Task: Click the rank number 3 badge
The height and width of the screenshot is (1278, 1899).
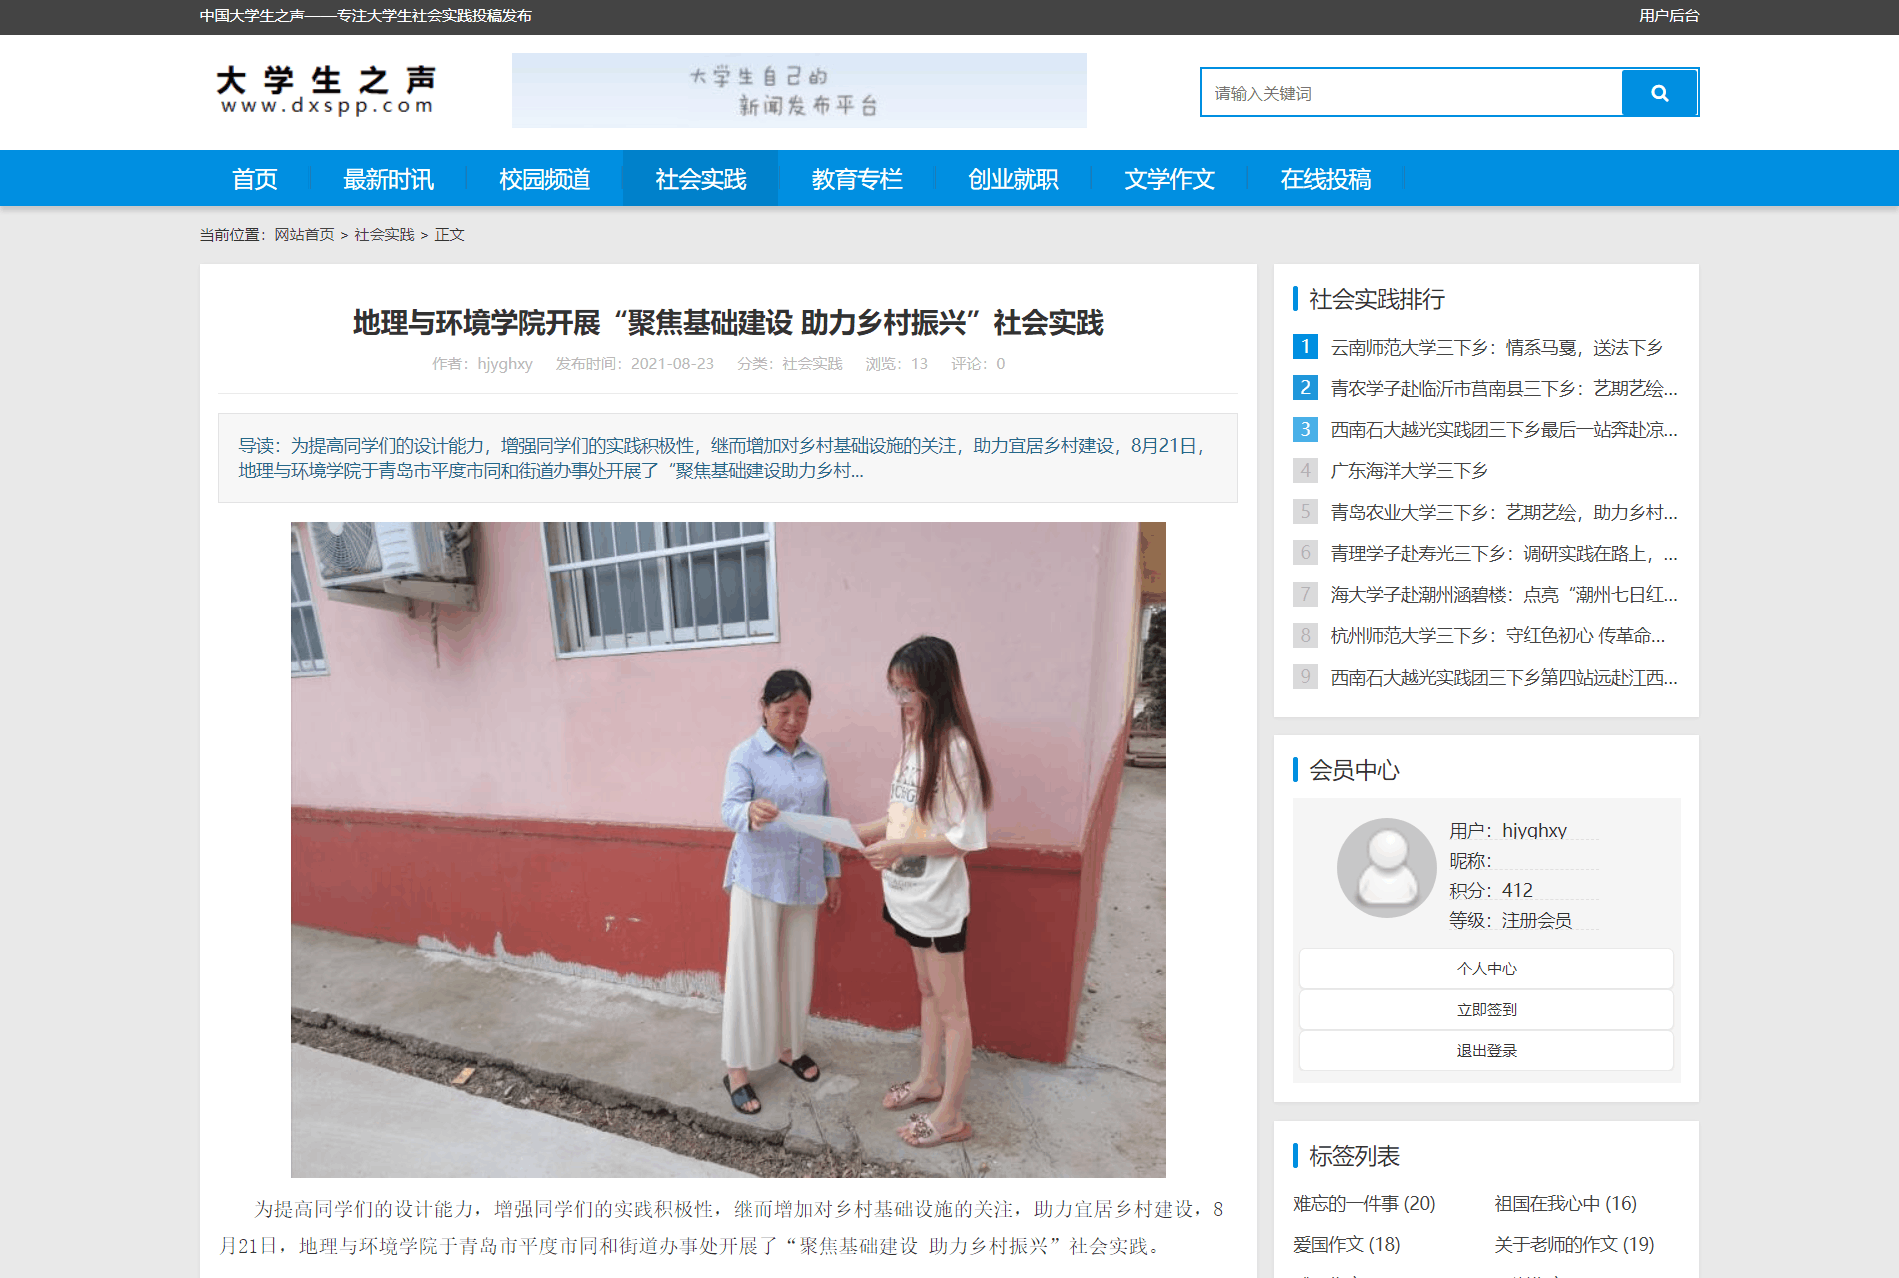Action: 1305,429
